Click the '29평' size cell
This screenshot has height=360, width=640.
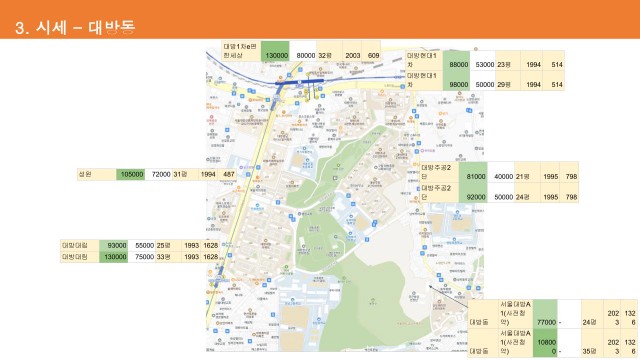pos(508,80)
